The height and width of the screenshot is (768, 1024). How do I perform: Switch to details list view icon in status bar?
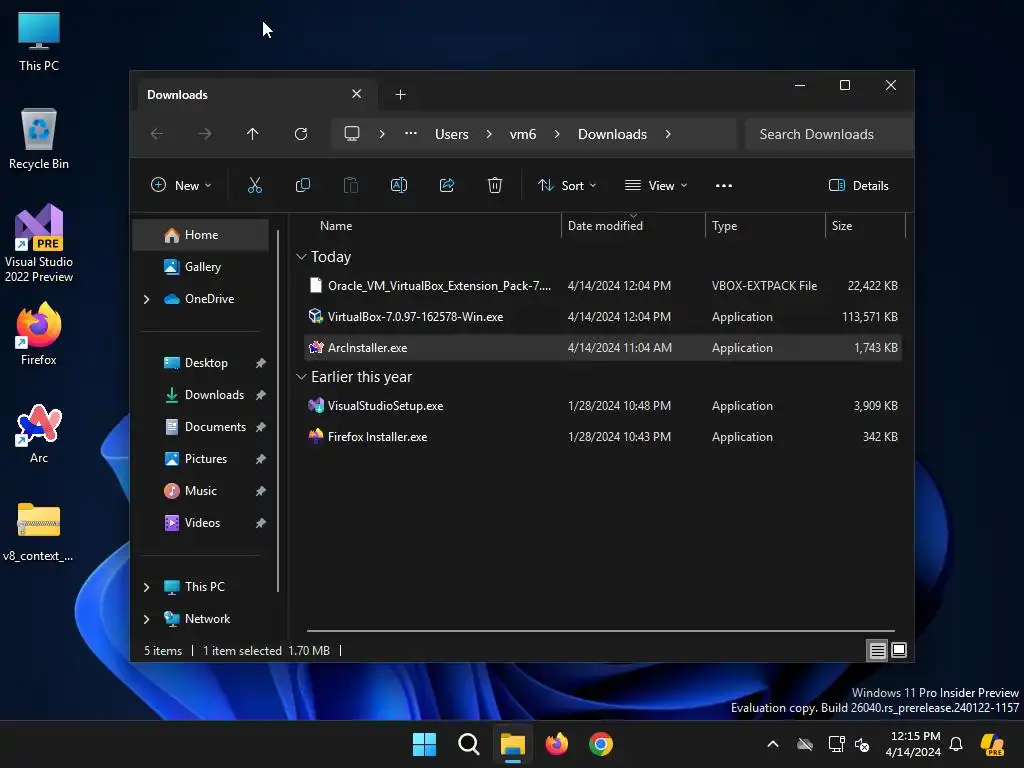pos(877,650)
